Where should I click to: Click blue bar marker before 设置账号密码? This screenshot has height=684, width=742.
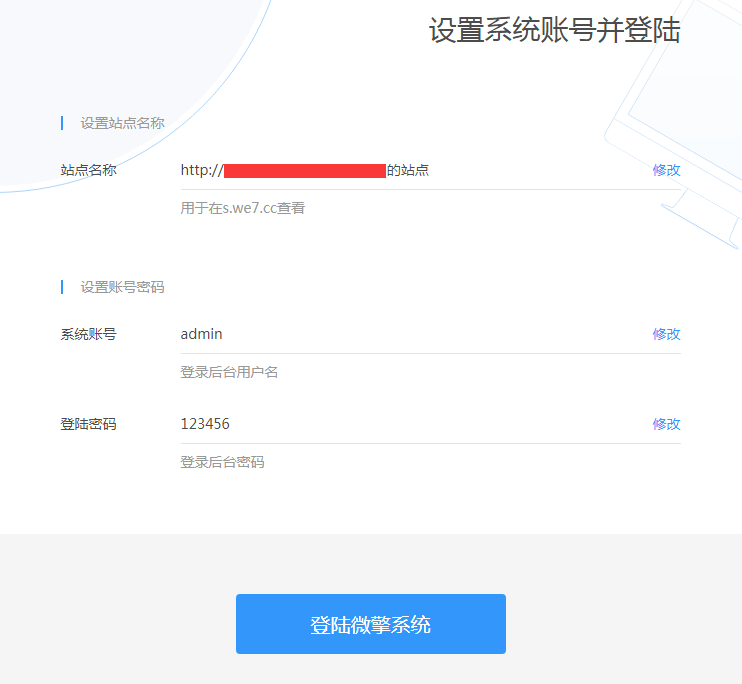[62, 287]
